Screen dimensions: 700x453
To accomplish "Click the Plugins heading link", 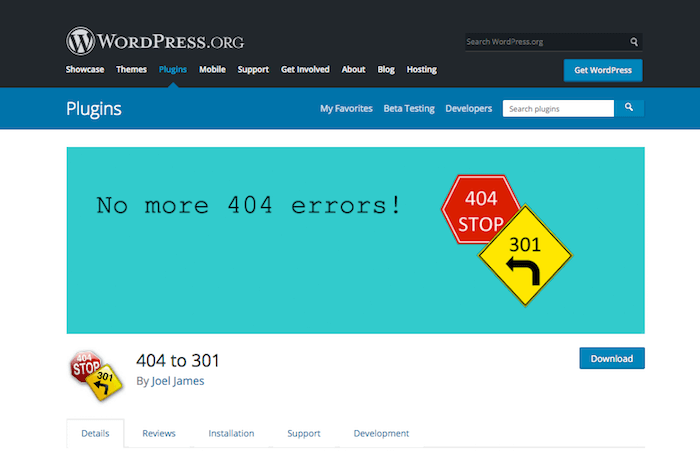I will tap(94, 109).
